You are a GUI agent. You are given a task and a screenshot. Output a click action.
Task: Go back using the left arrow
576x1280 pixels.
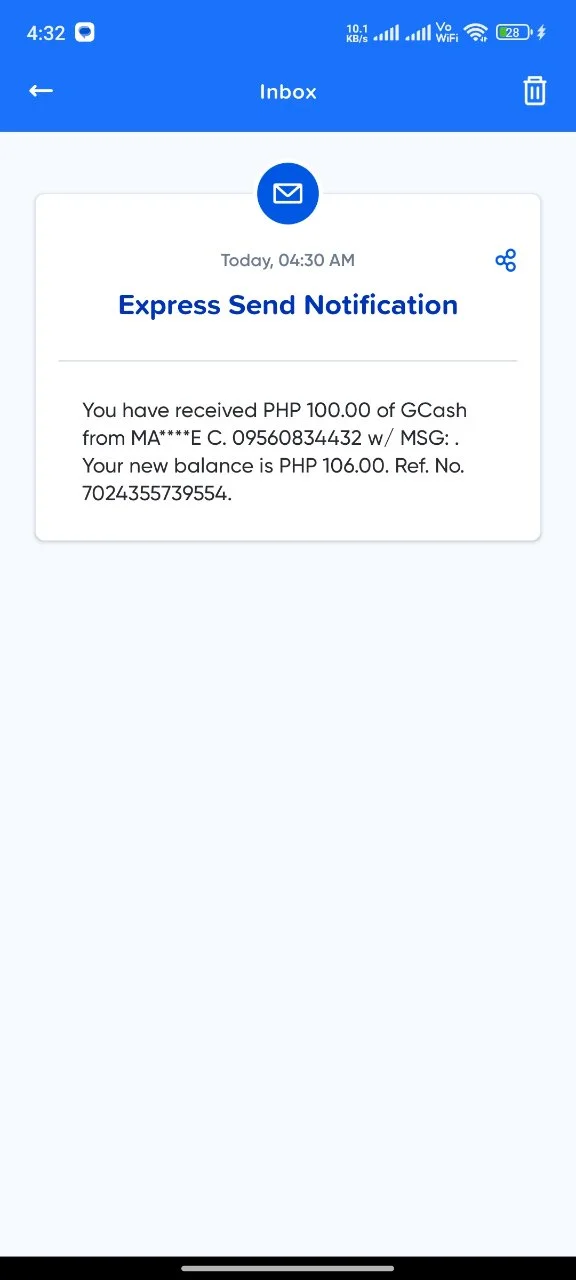tap(41, 91)
